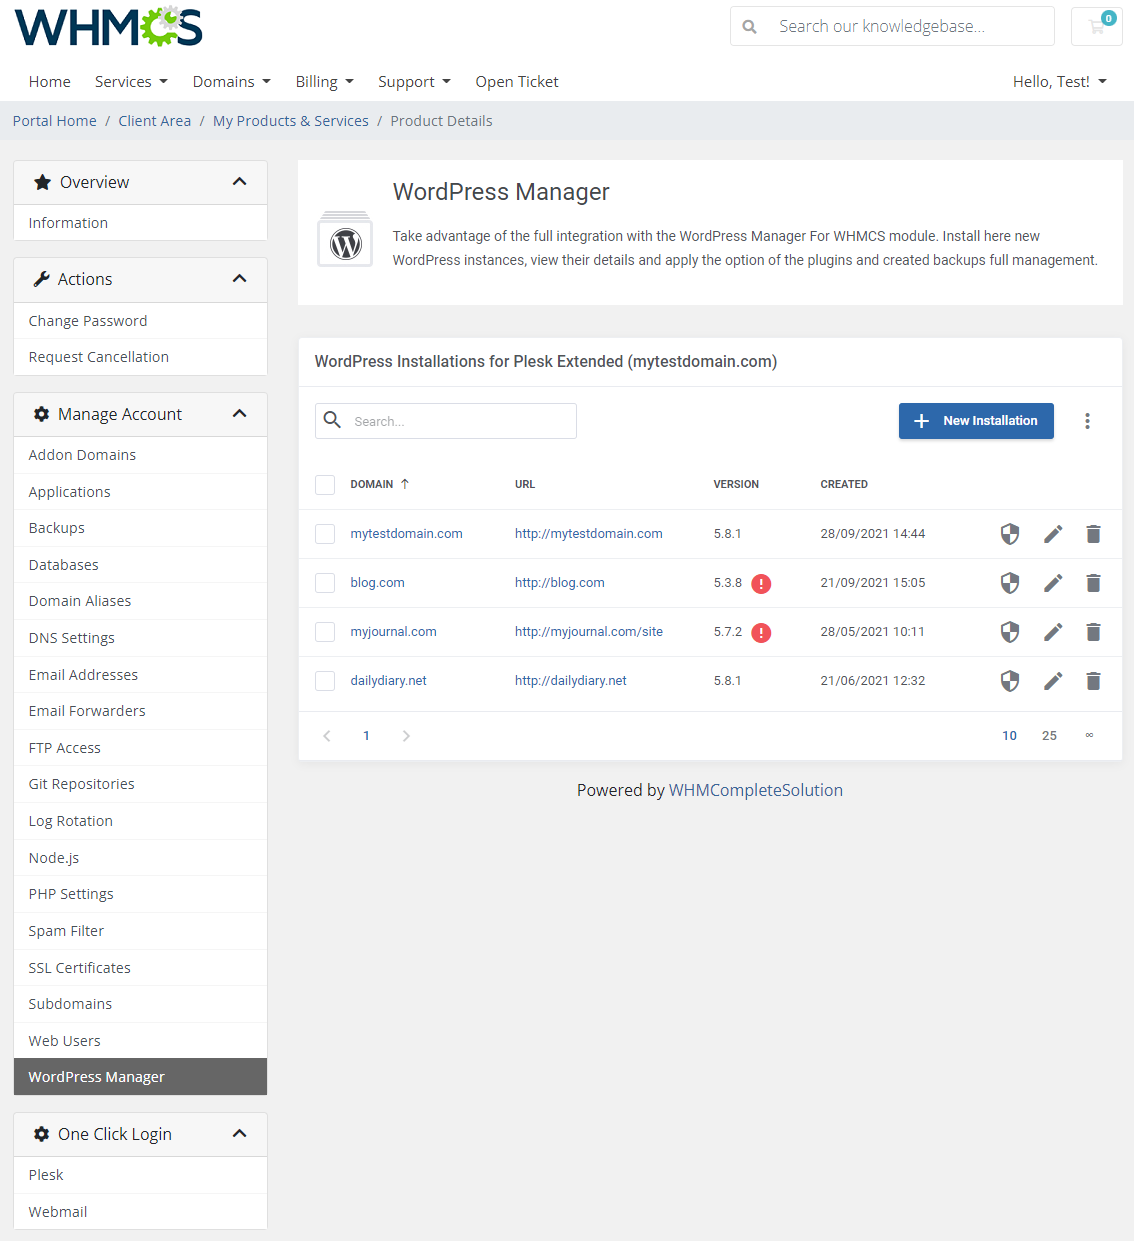The height and width of the screenshot is (1241, 1134).
Task: Click the trash icon for mytestdomain.com
Action: [1093, 534]
